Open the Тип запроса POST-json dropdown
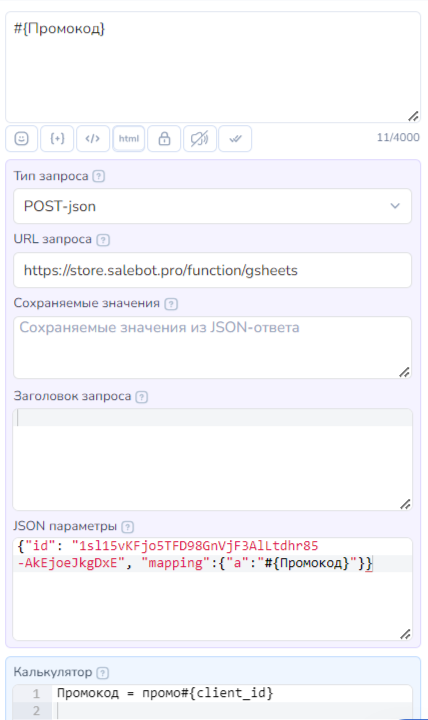 [x=212, y=206]
